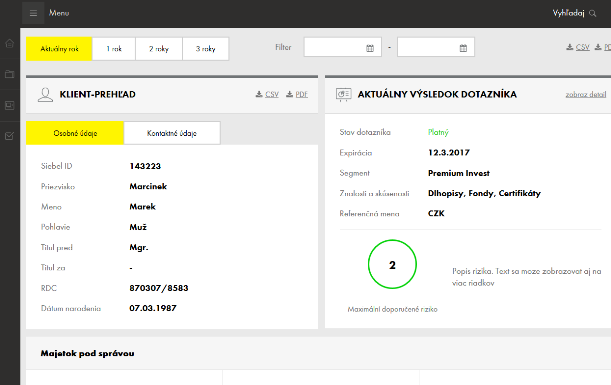Click the KLIENT-PREHĽAD heading
Screen dimensions: 611x385
[97, 94]
